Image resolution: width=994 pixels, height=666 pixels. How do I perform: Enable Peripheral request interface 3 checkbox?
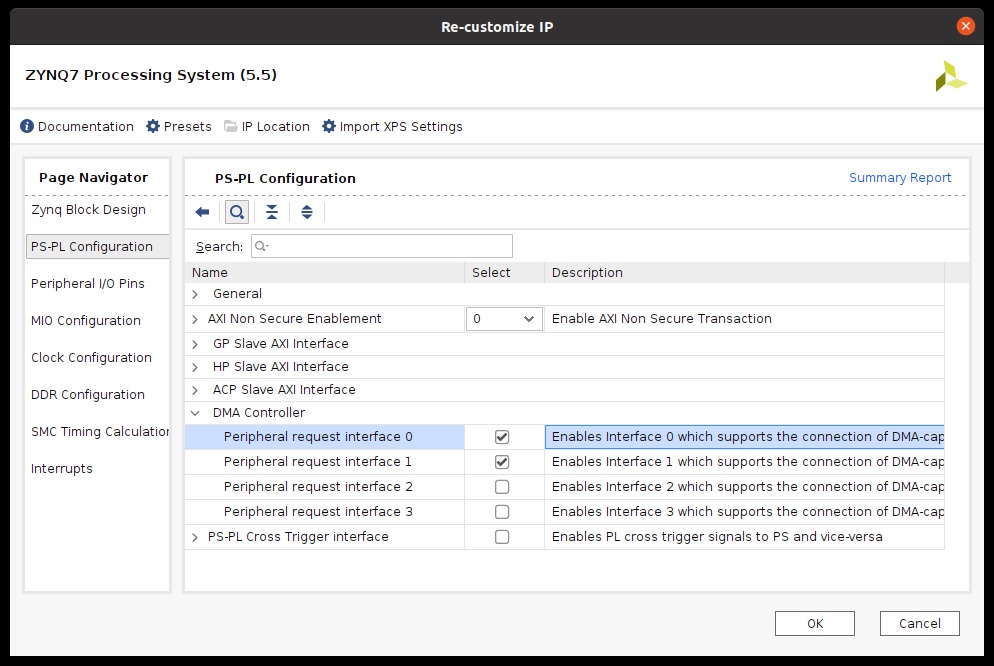coord(502,511)
